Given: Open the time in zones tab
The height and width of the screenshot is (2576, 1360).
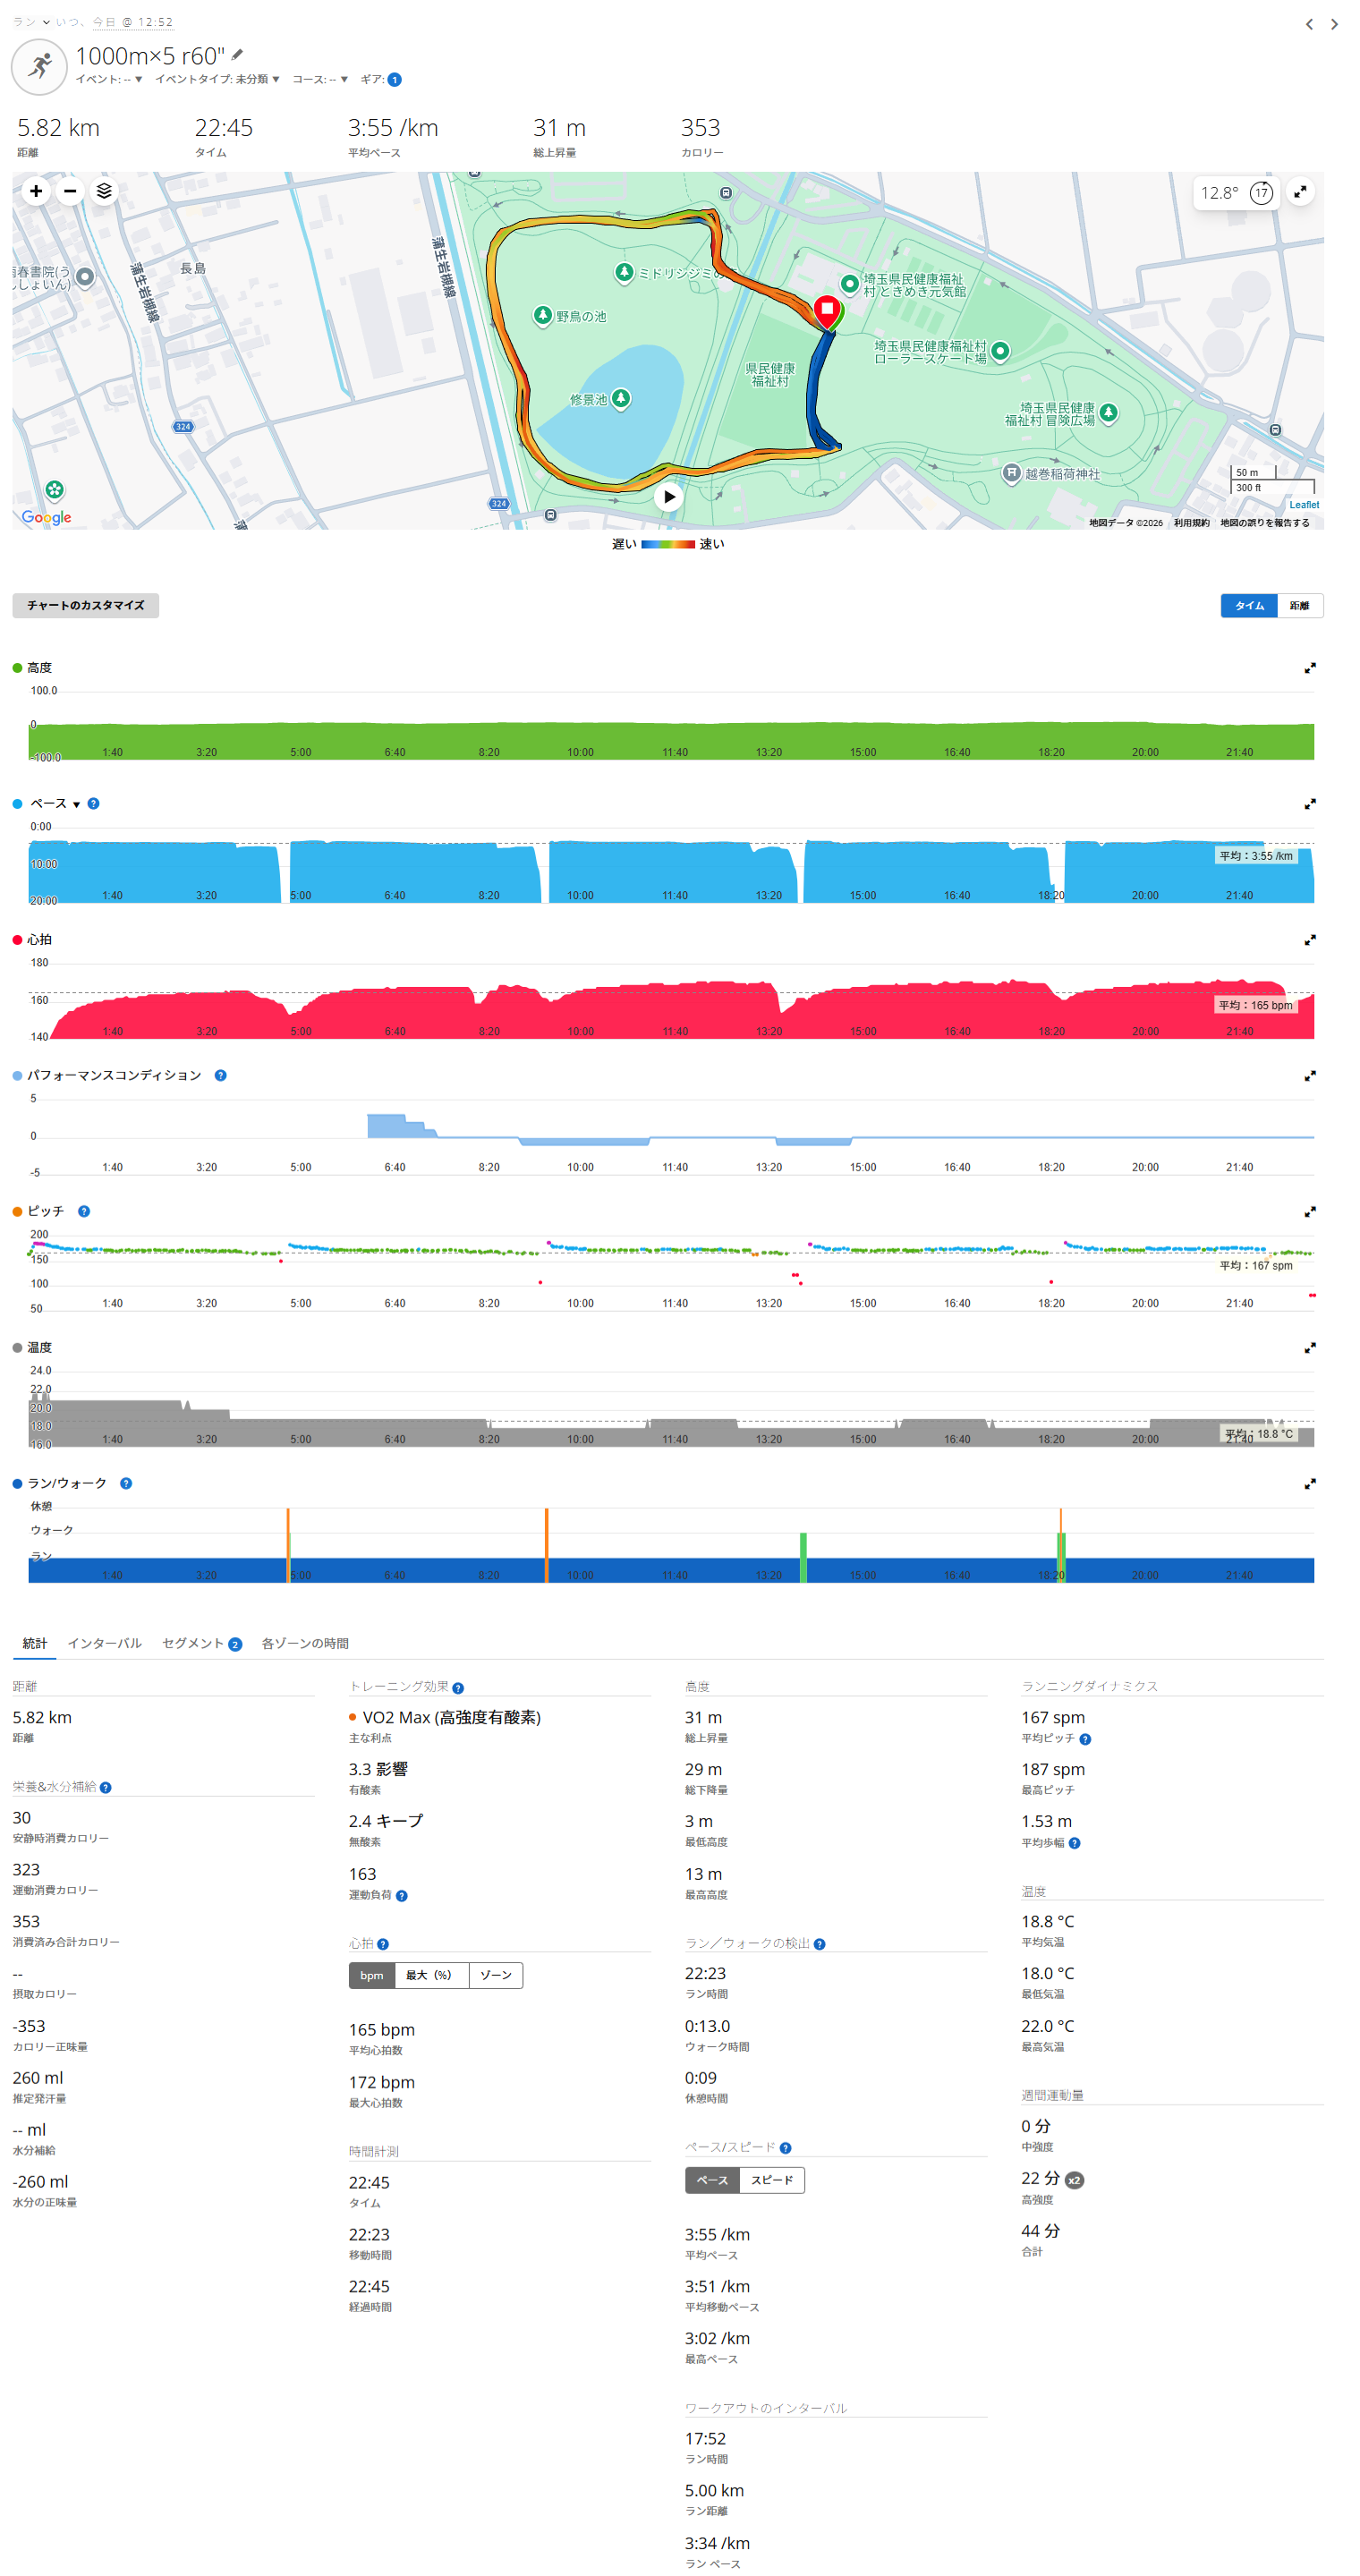Looking at the screenshot, I should [x=305, y=1643].
